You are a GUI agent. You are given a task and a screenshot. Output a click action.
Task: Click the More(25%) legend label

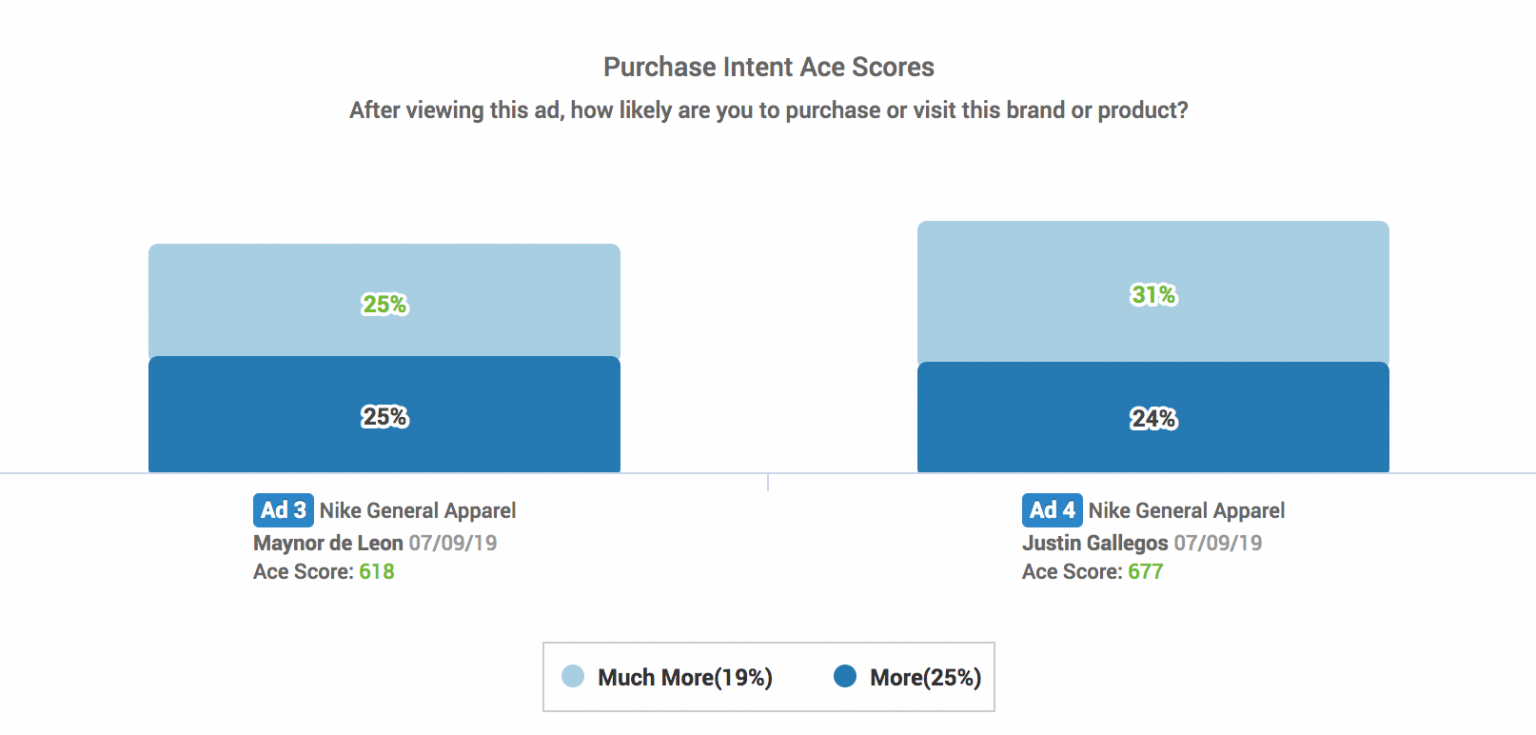(925, 678)
